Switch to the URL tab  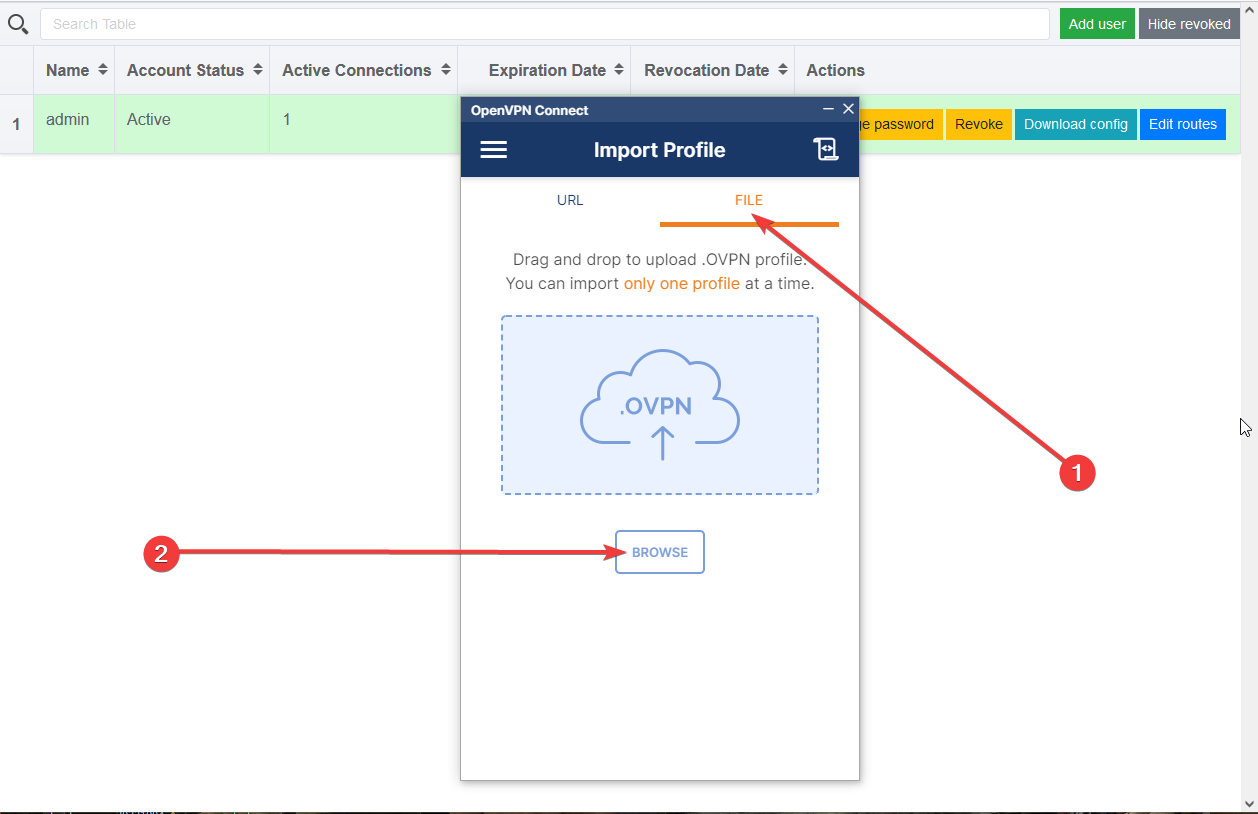(570, 200)
